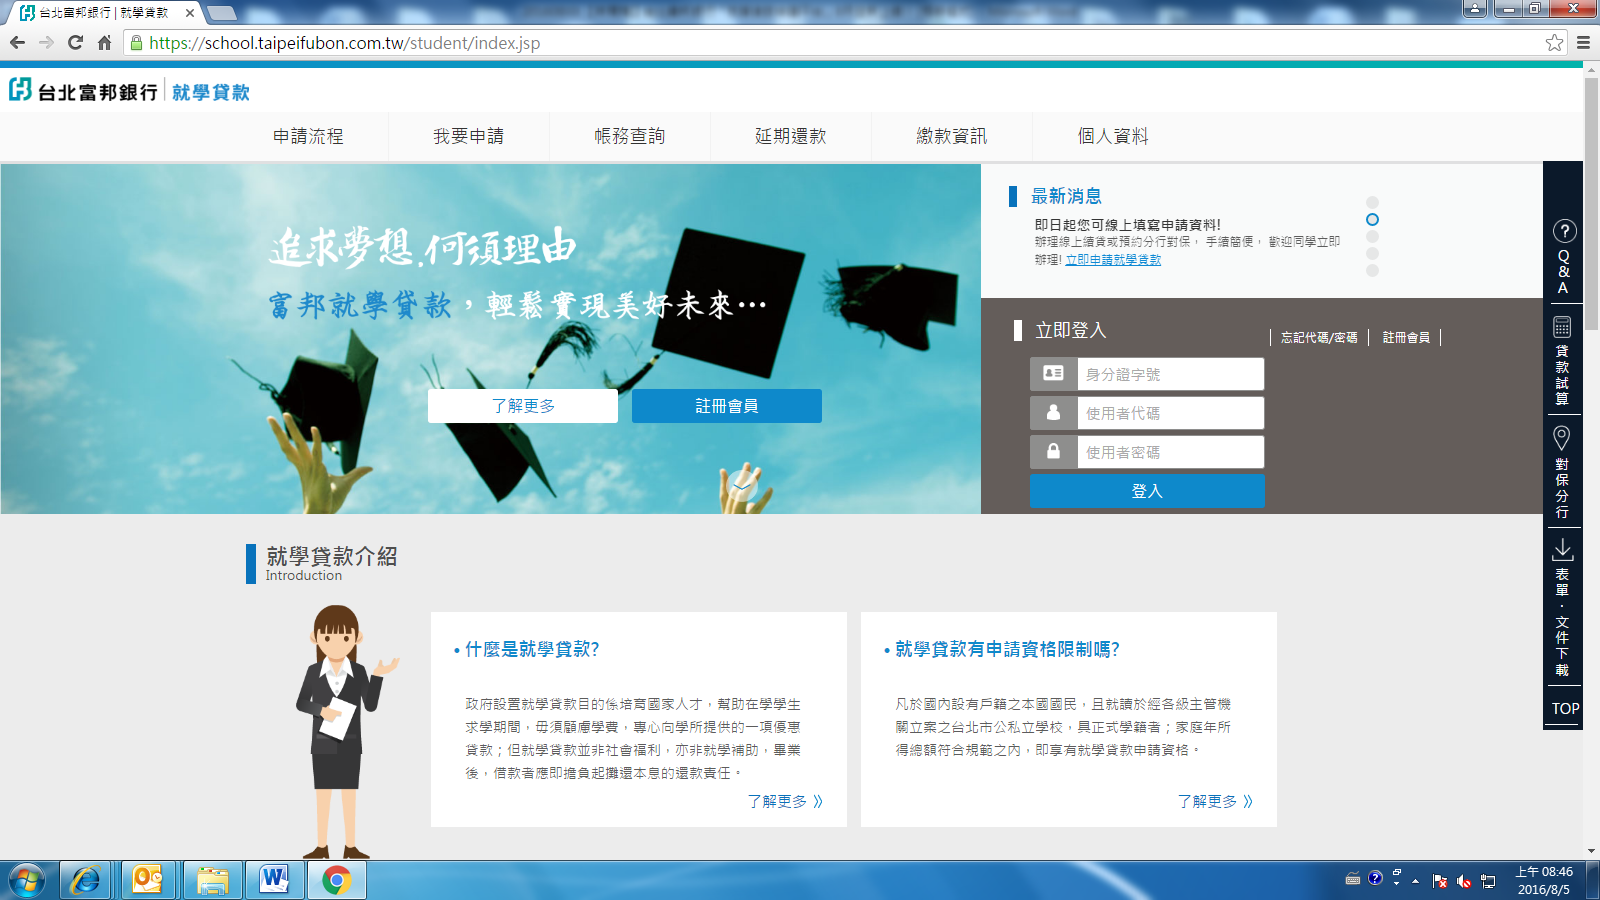Launch Word from the taskbar
Image resolution: width=1600 pixels, height=900 pixels.
[274, 880]
